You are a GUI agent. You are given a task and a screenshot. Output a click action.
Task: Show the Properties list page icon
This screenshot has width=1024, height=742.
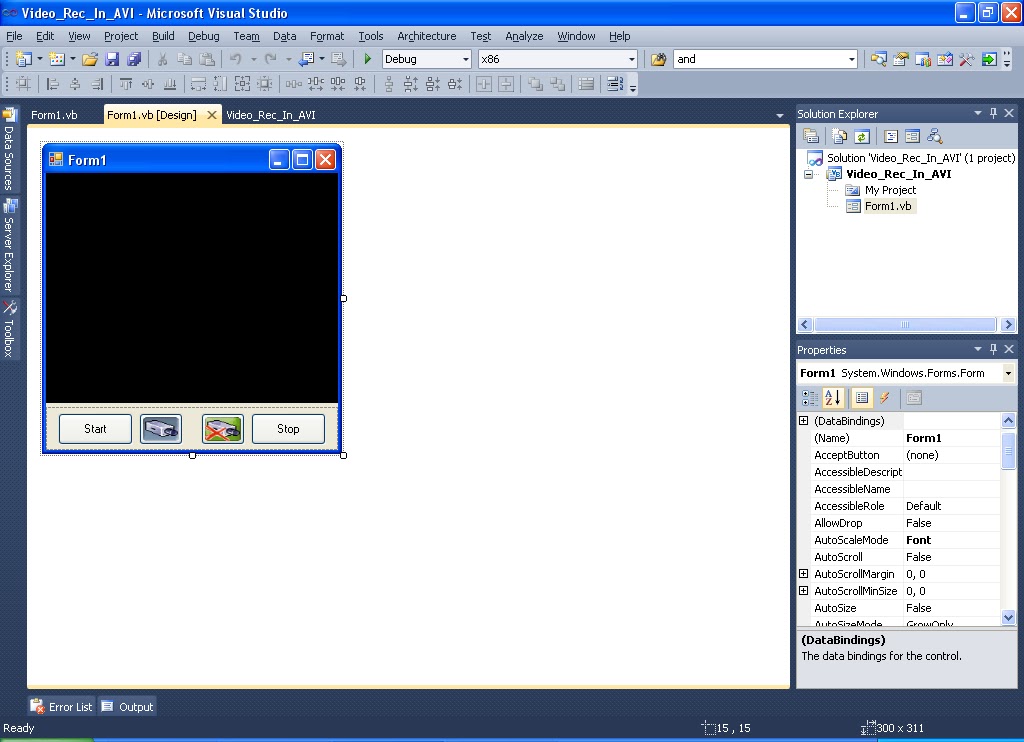862,398
